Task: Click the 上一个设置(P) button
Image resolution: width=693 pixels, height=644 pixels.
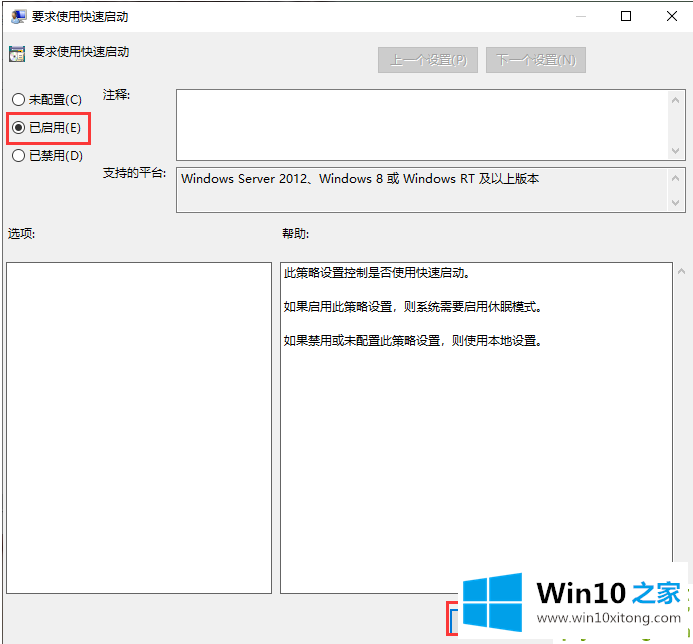Action: pyautogui.click(x=428, y=60)
